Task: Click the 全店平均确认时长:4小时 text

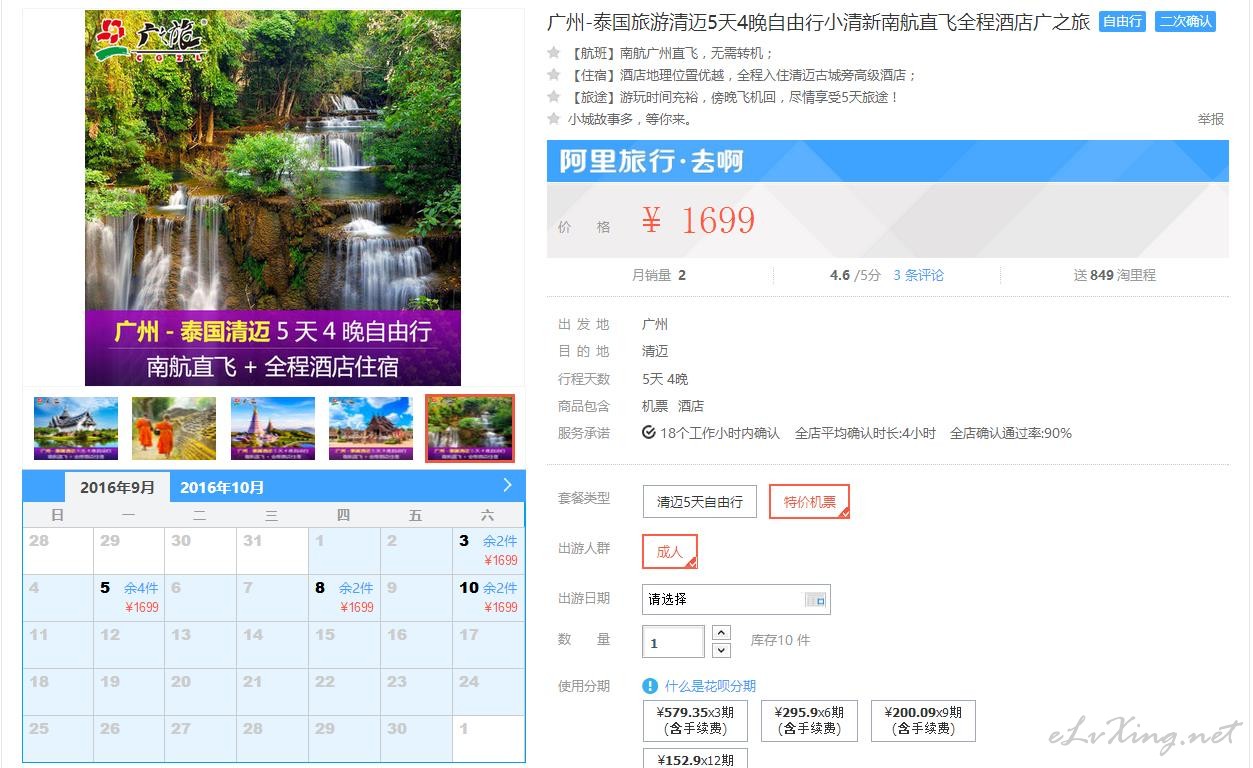Action: coord(865,433)
